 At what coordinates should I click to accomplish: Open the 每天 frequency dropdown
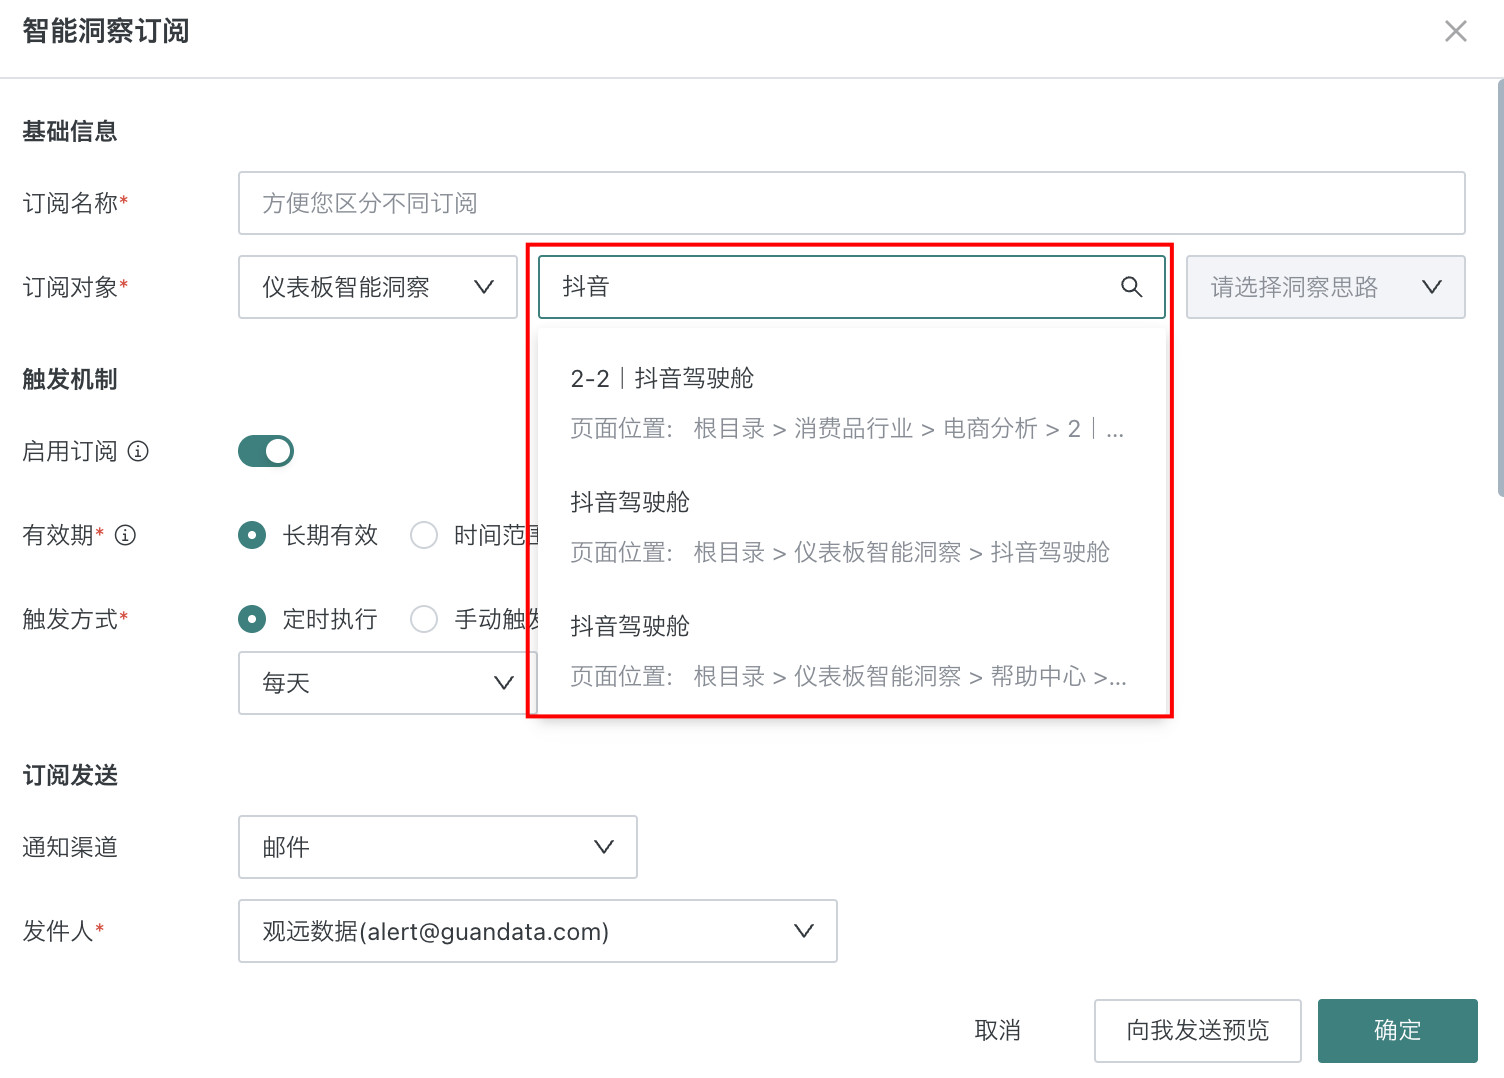[x=387, y=683]
